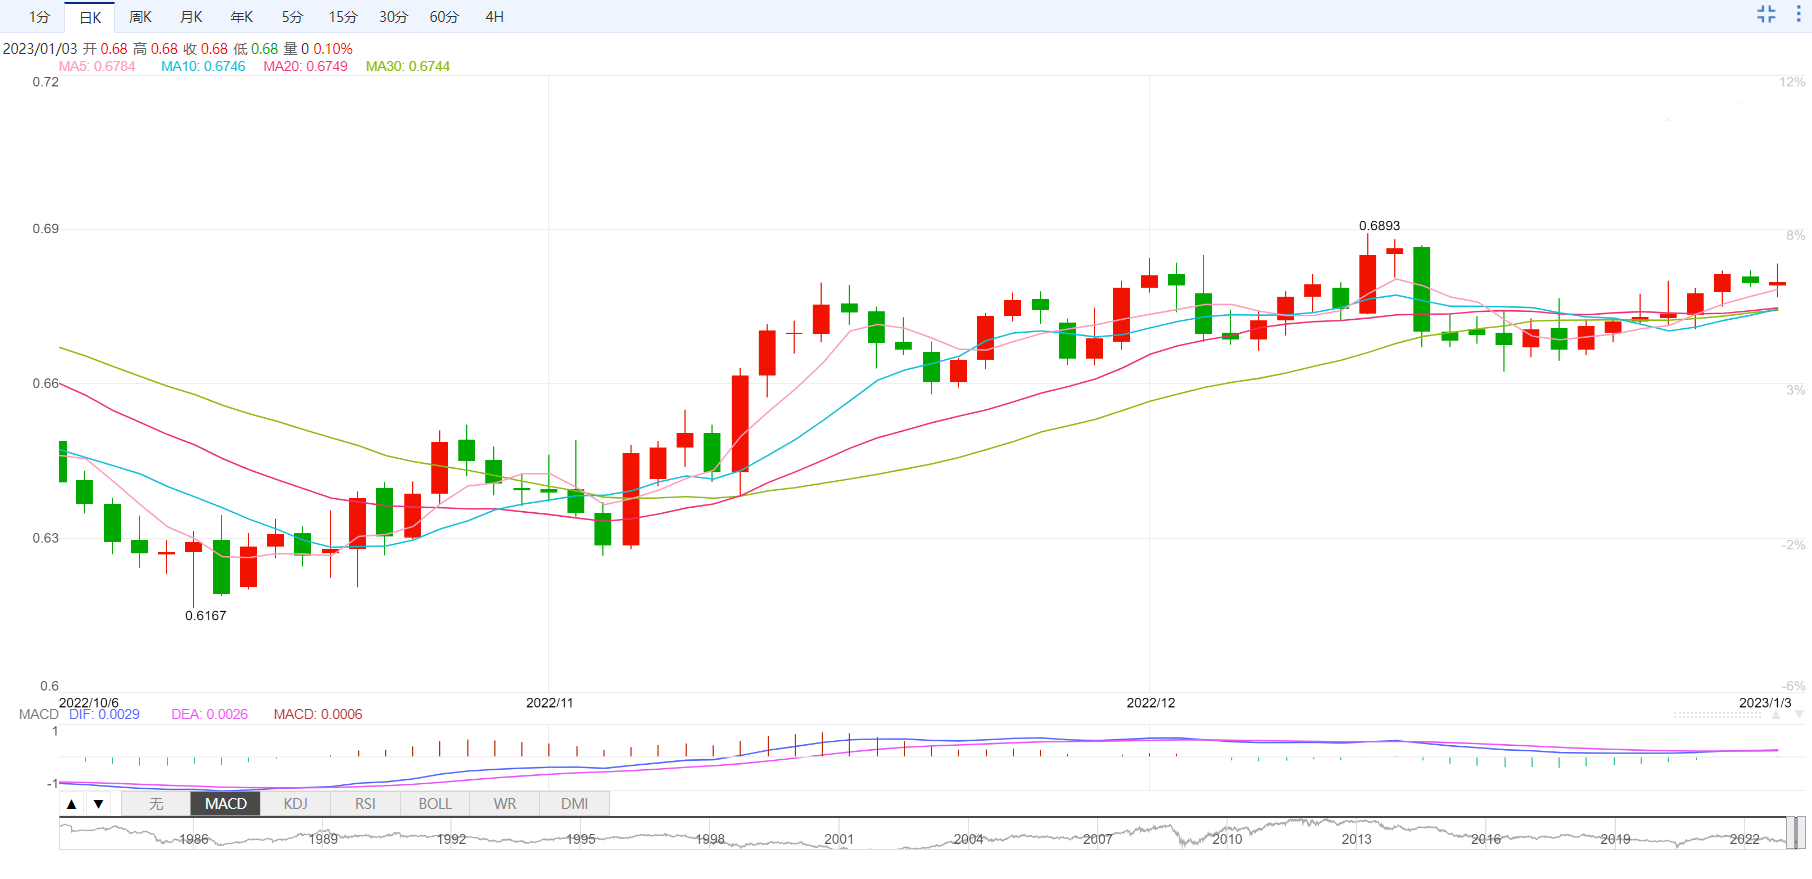Click the 2022/12 date axis label
Viewport: 1812px width, 879px height.
(1151, 703)
